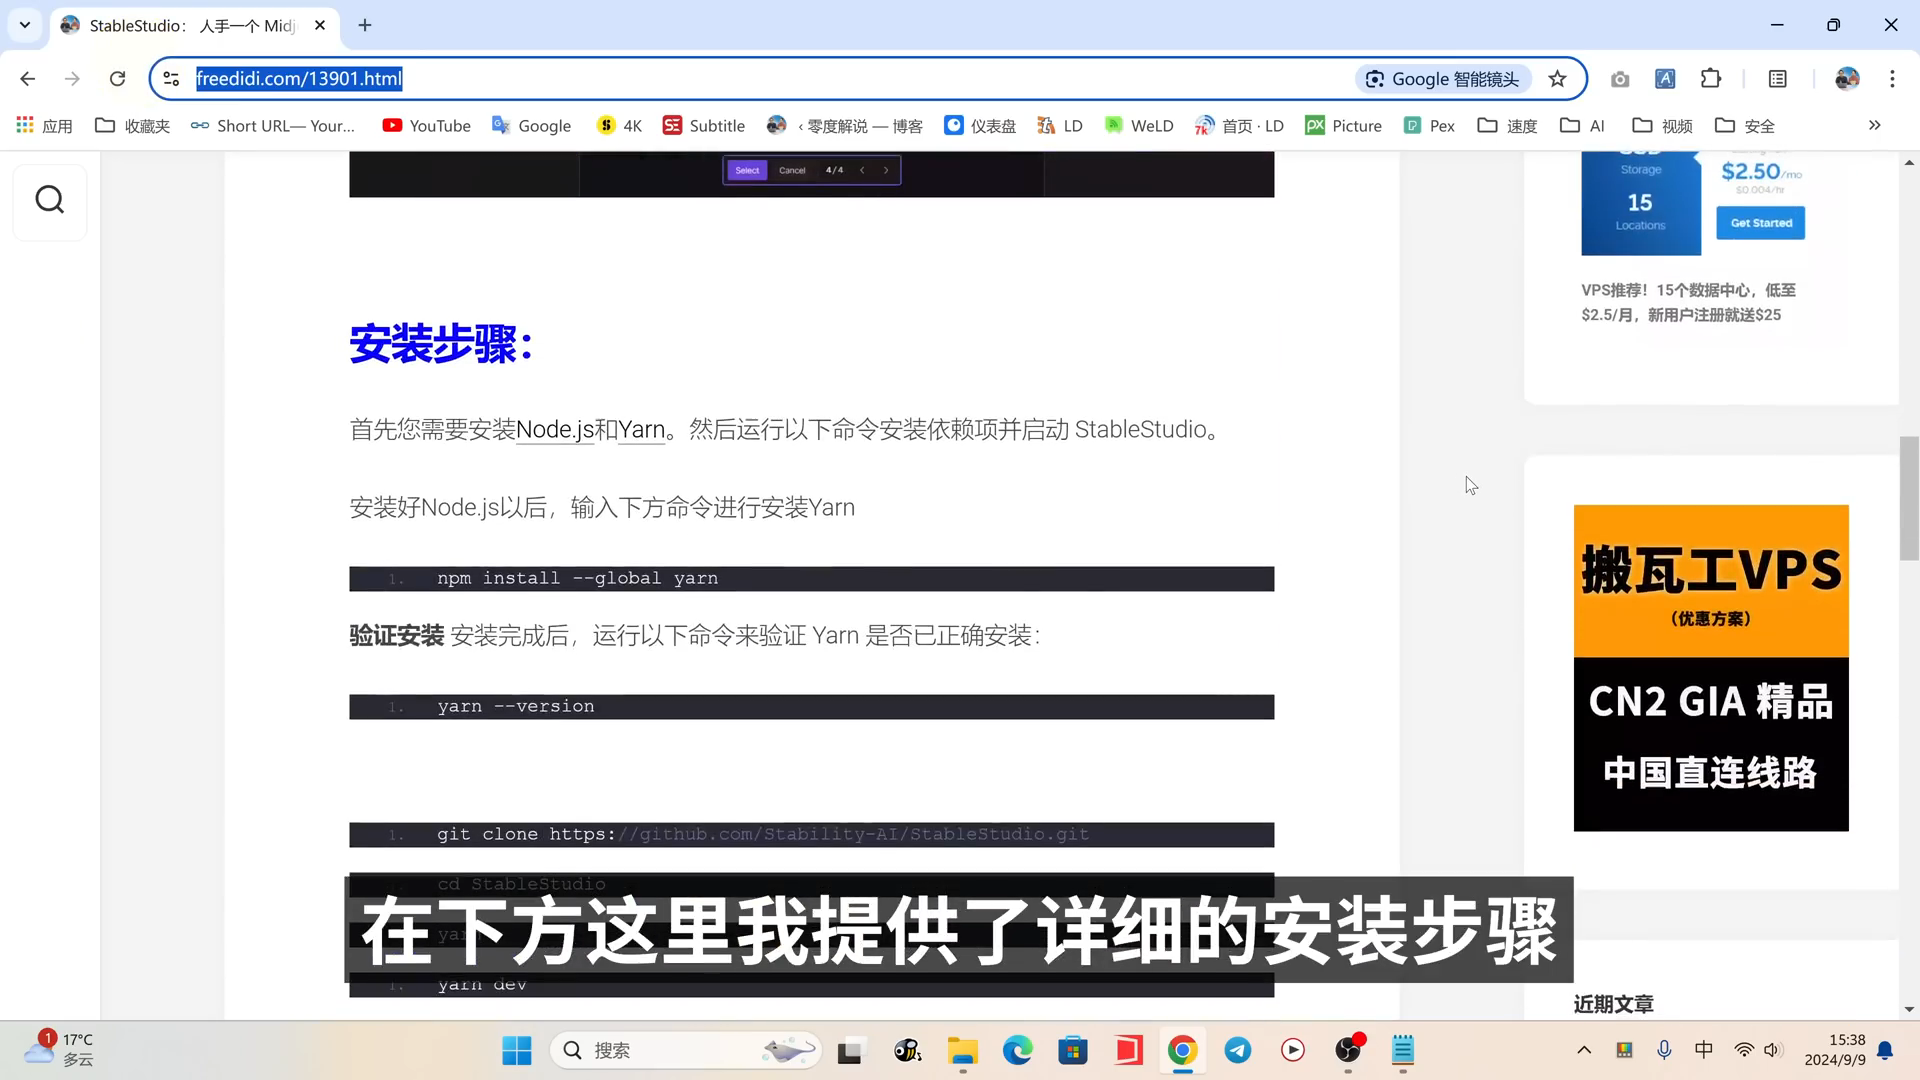
Task: Open the Extensions puzzle icon
Action: [1711, 79]
